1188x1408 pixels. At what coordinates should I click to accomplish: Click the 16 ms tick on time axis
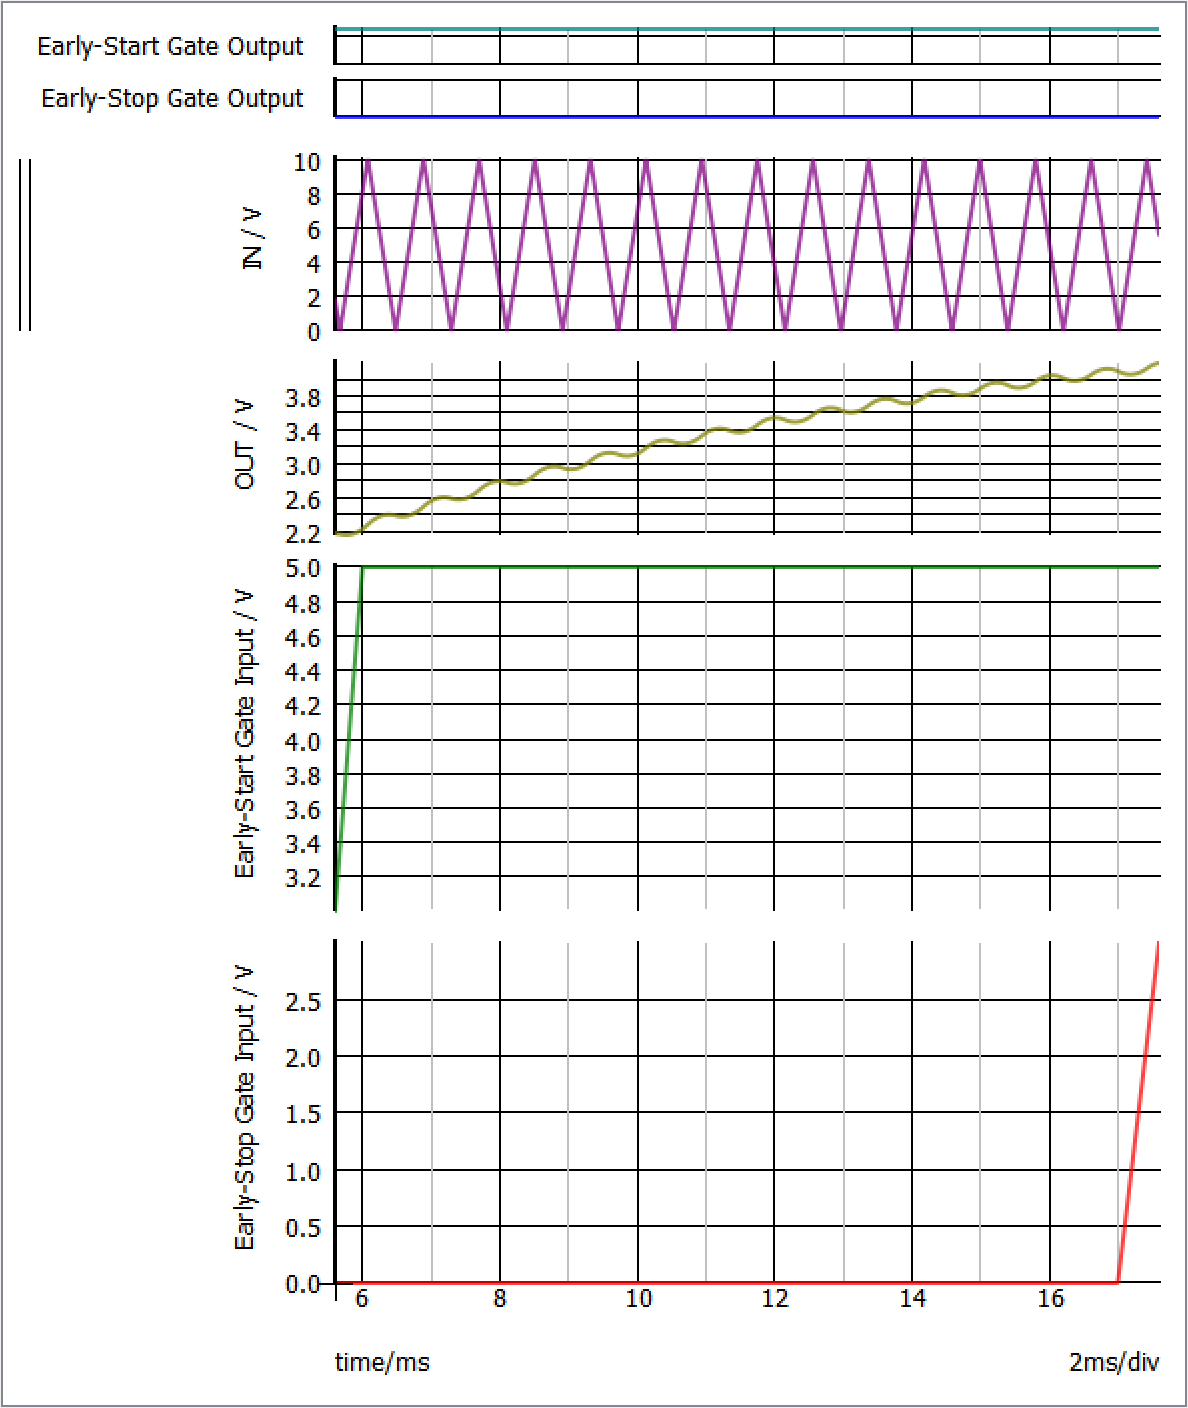1050,1299
